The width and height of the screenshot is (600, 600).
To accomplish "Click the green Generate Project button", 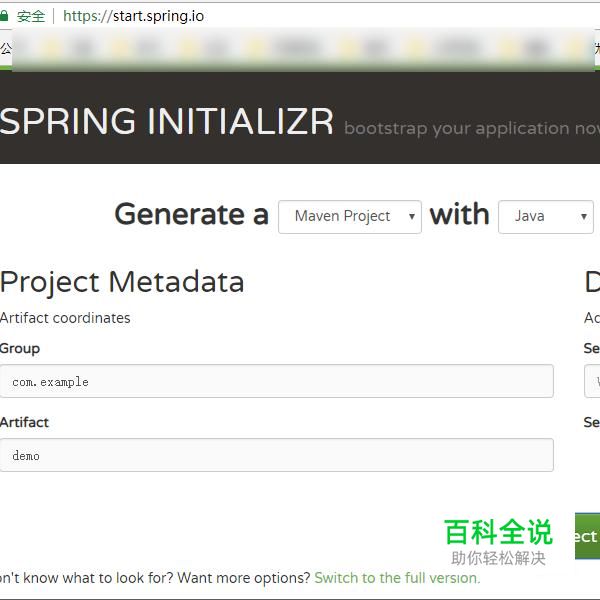I will pyautogui.click(x=587, y=536).
